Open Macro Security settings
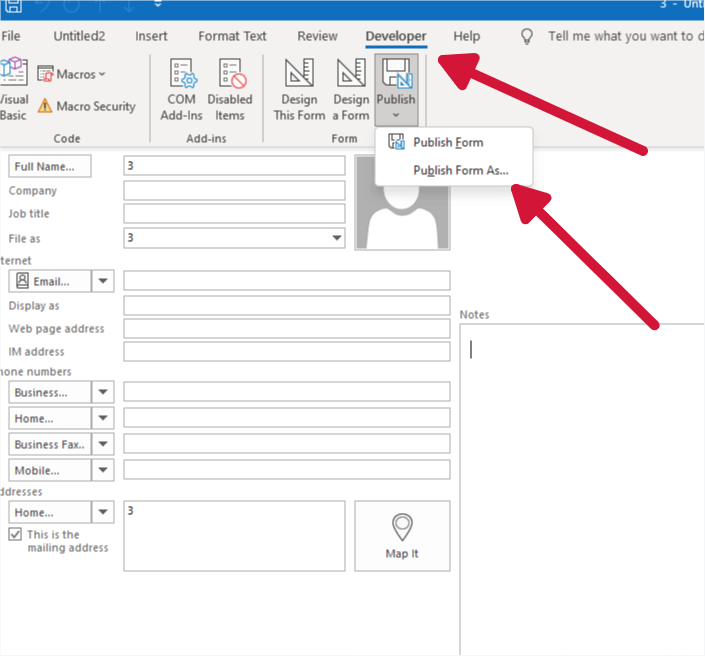This screenshot has width=705, height=656. click(86, 106)
